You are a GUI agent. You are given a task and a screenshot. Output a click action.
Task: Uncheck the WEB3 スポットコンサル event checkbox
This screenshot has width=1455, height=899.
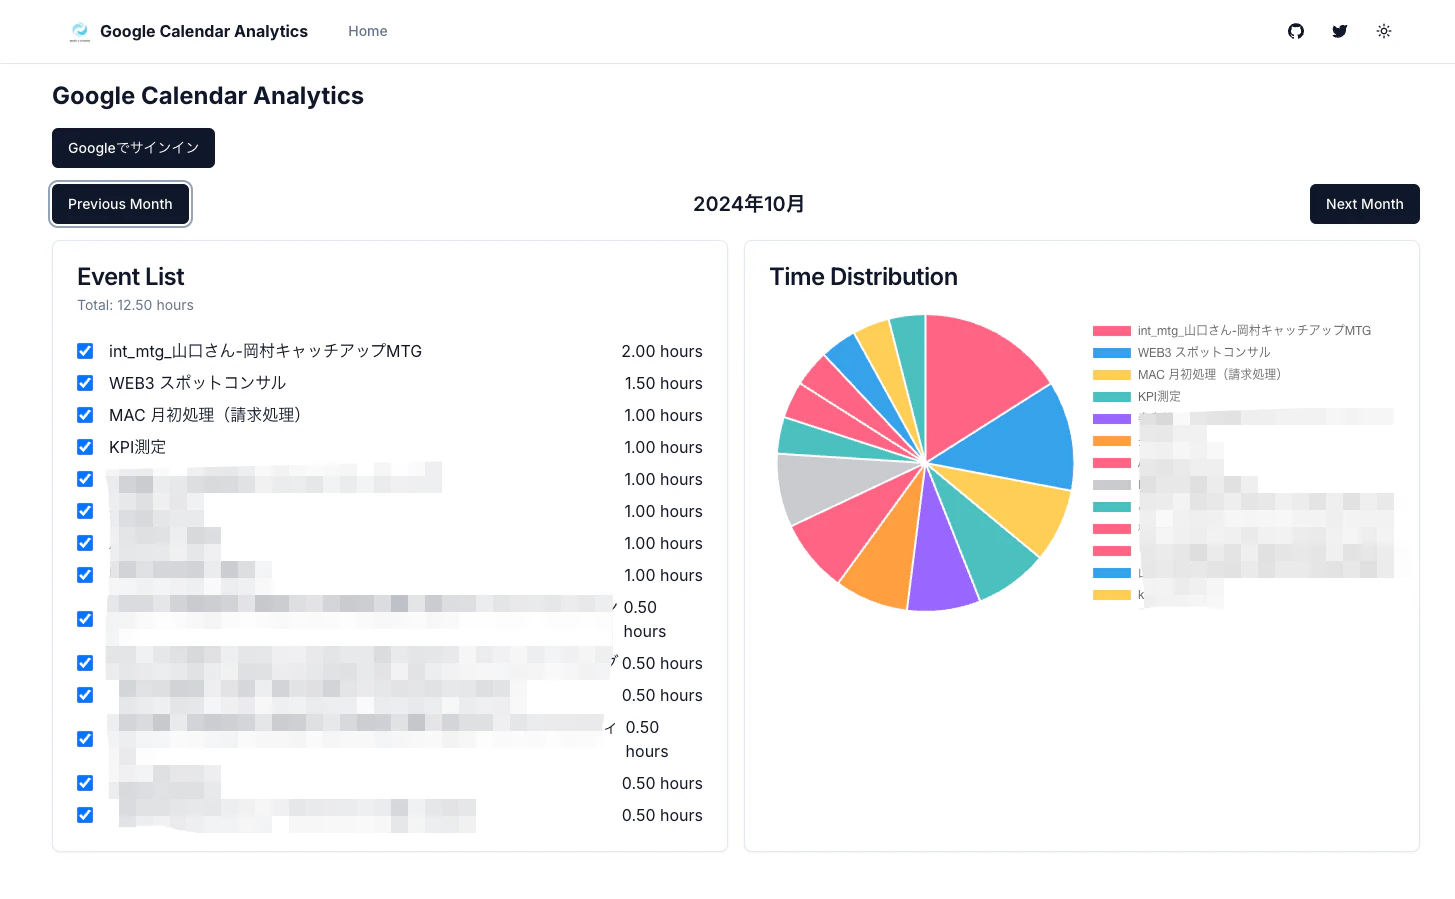(x=85, y=383)
